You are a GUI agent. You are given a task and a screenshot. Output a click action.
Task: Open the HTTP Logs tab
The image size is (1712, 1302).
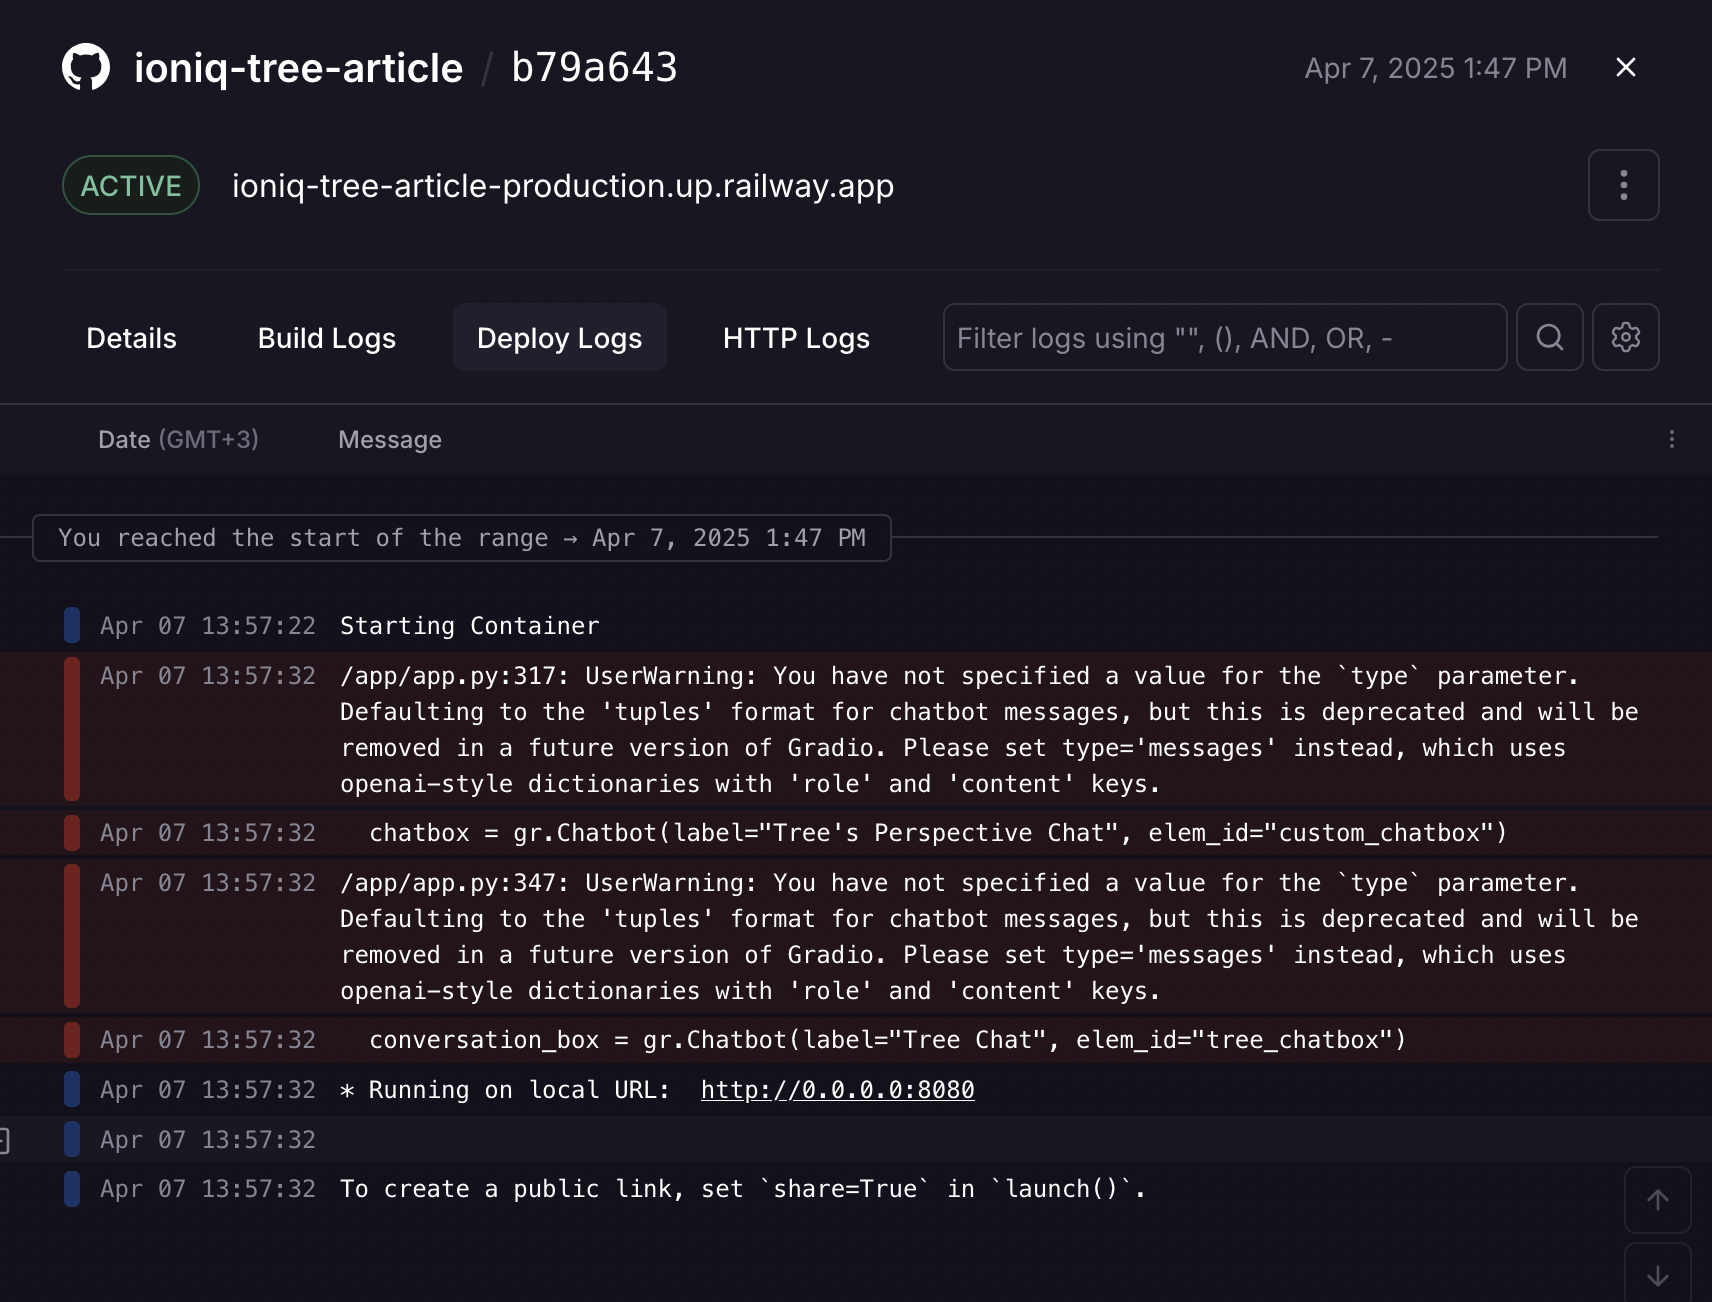coord(796,338)
